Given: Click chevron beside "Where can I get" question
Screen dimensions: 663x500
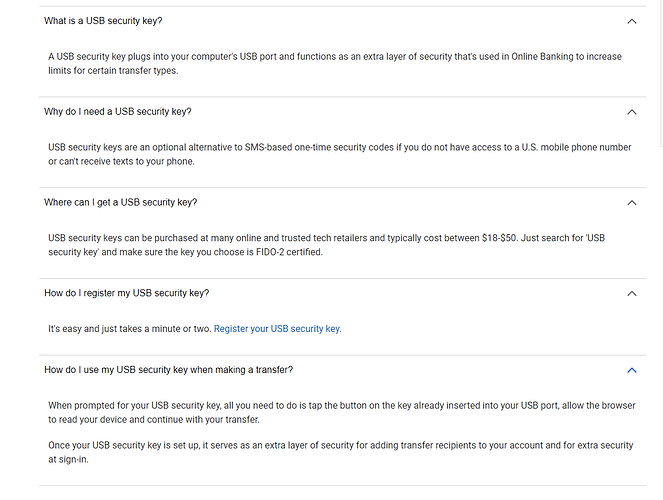Looking at the screenshot, I should pyautogui.click(x=631, y=203).
